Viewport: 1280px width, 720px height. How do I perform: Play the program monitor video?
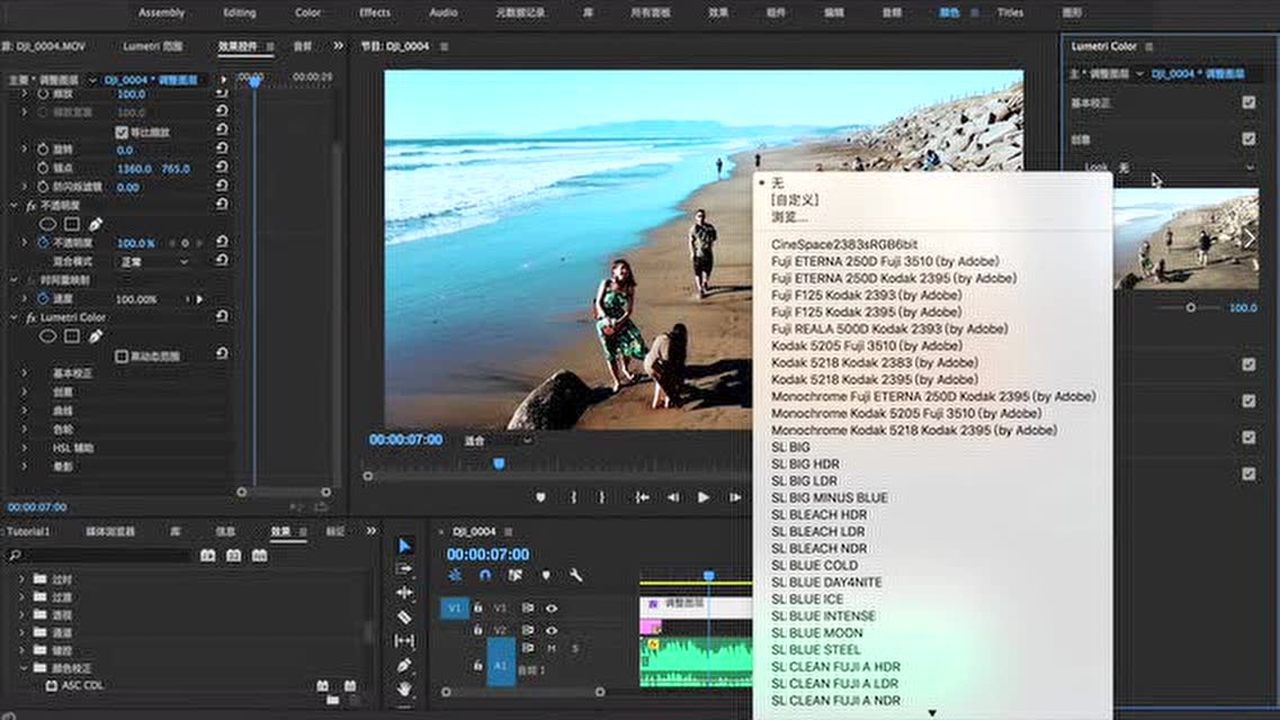click(x=704, y=497)
